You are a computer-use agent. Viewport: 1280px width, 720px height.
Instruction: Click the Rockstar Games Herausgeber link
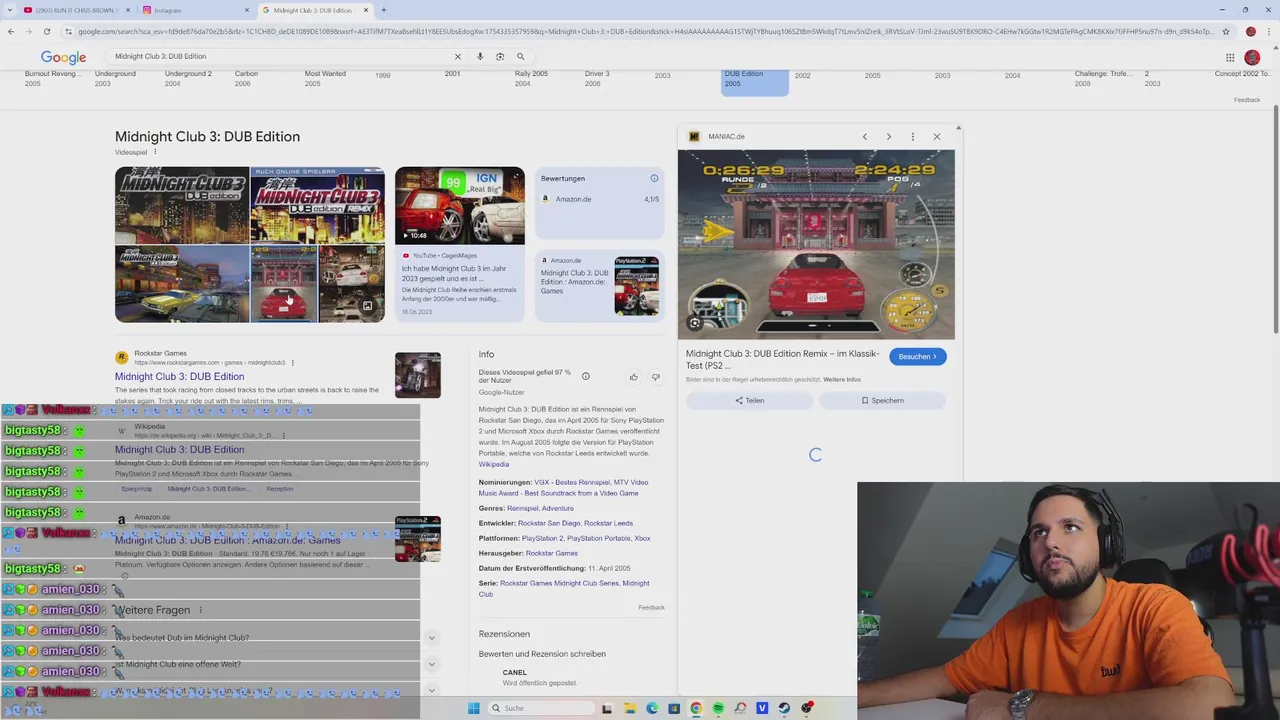552,553
